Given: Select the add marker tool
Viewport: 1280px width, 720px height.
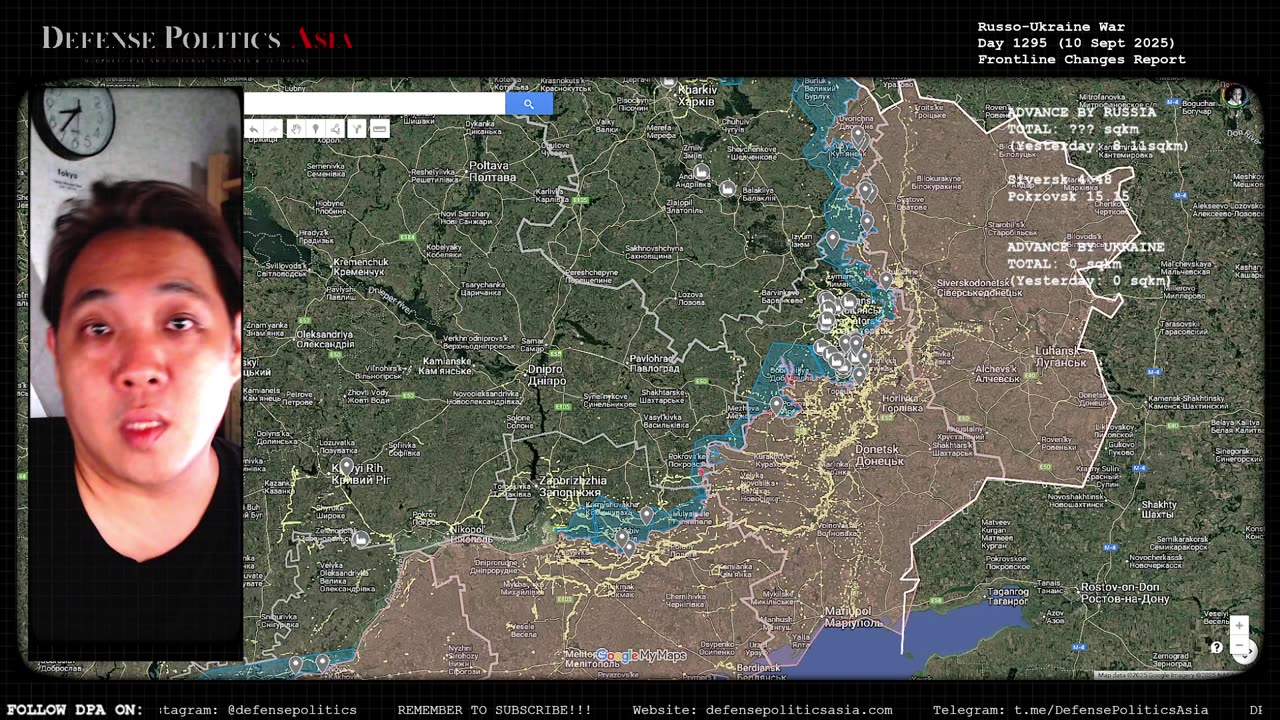Looking at the screenshot, I should [315, 129].
